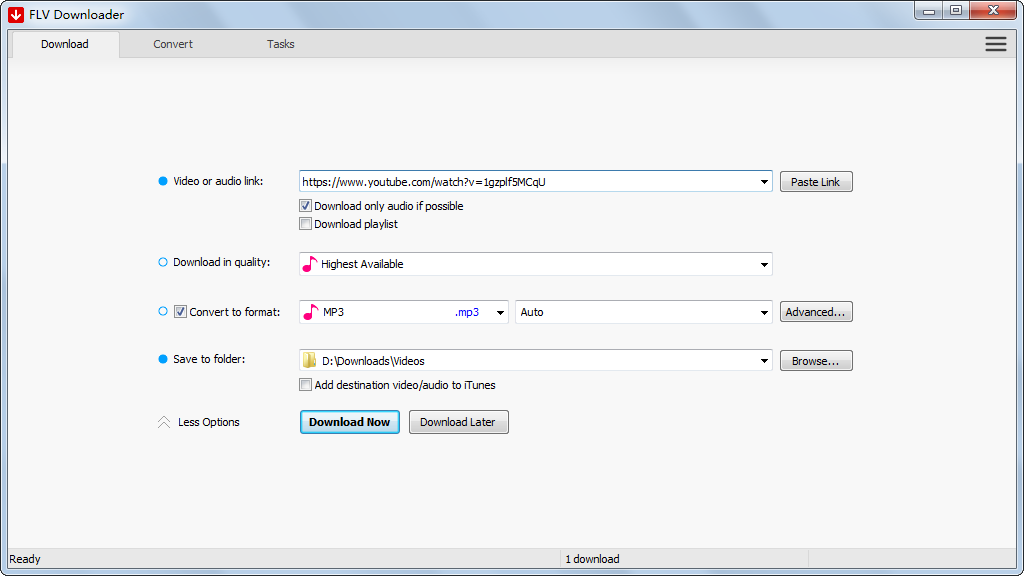Open the Tasks tab
Viewport: 1024px width, 576px height.
281,44
